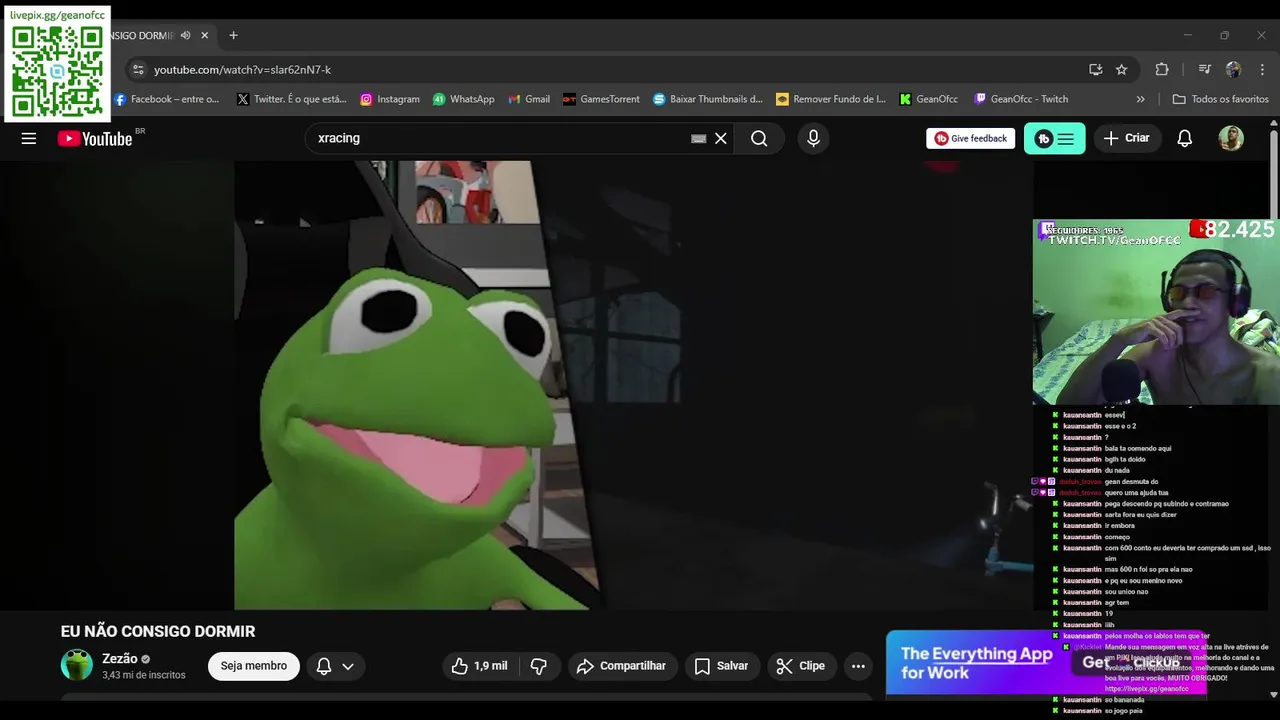
Task: Create a clip with Clipe
Action: coord(801,666)
